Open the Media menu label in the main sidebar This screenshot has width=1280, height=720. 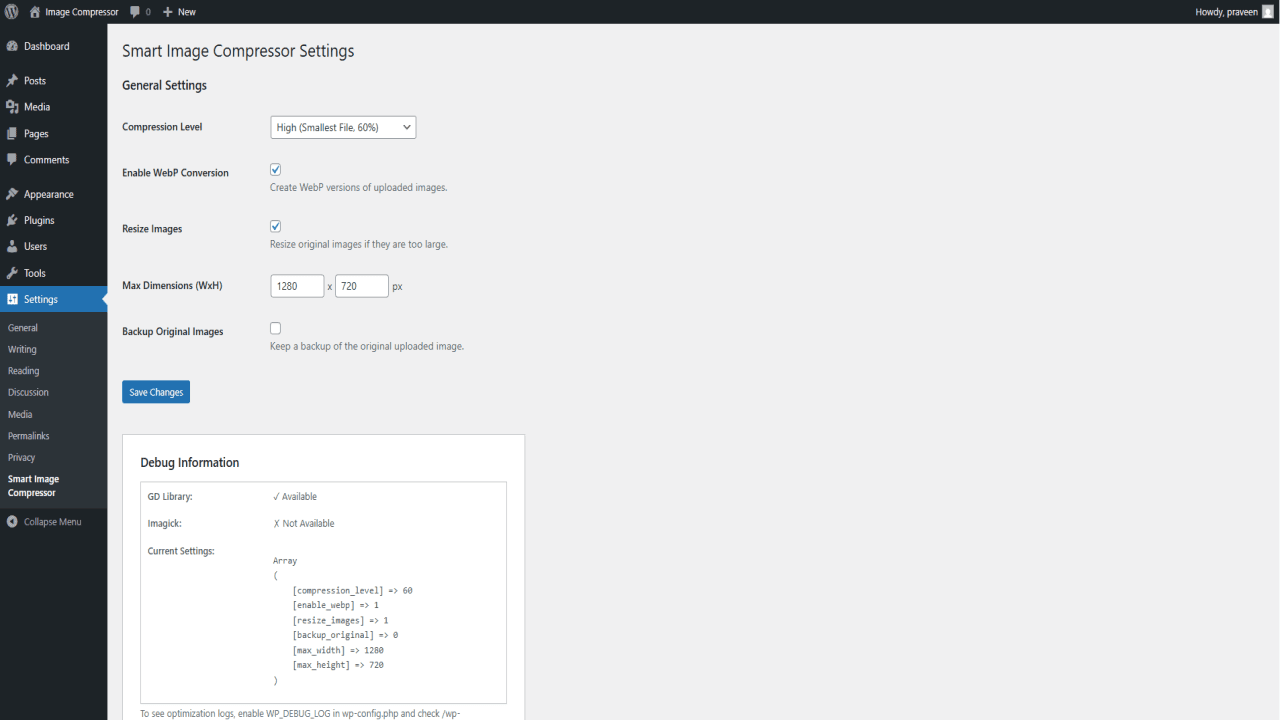tap(37, 107)
